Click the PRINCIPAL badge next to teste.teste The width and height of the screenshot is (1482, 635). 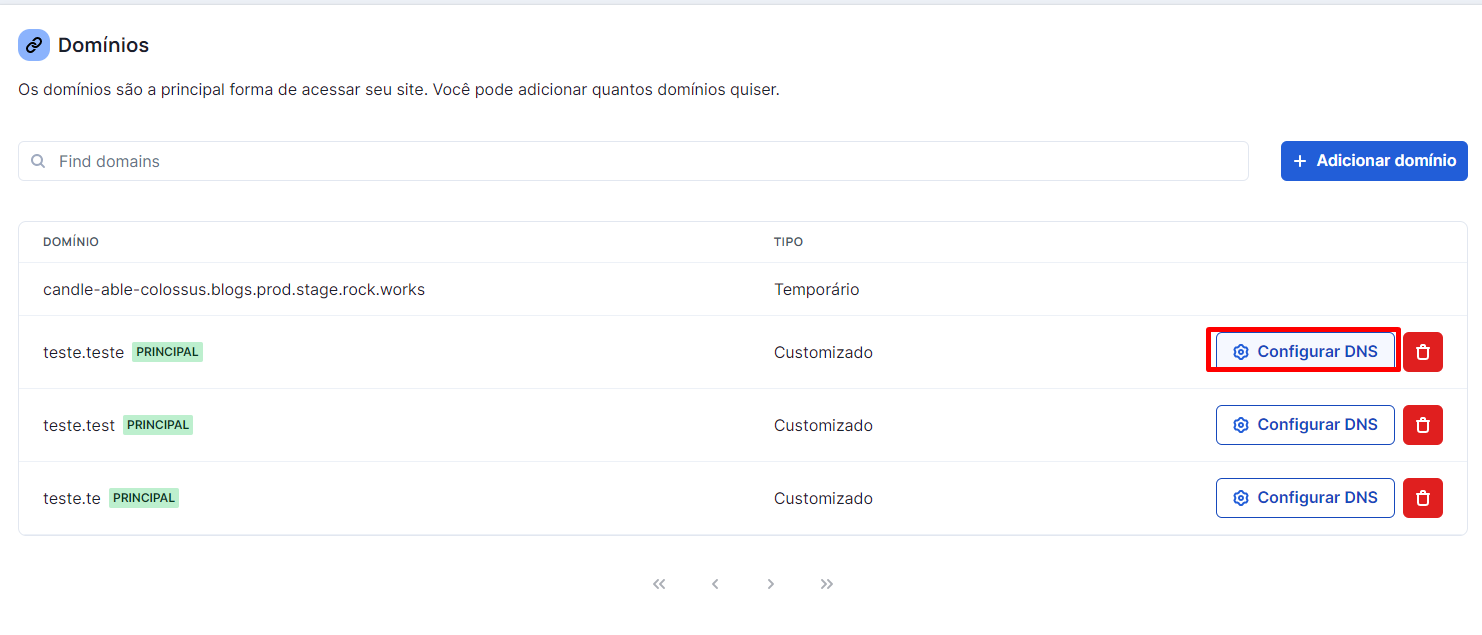[167, 352]
